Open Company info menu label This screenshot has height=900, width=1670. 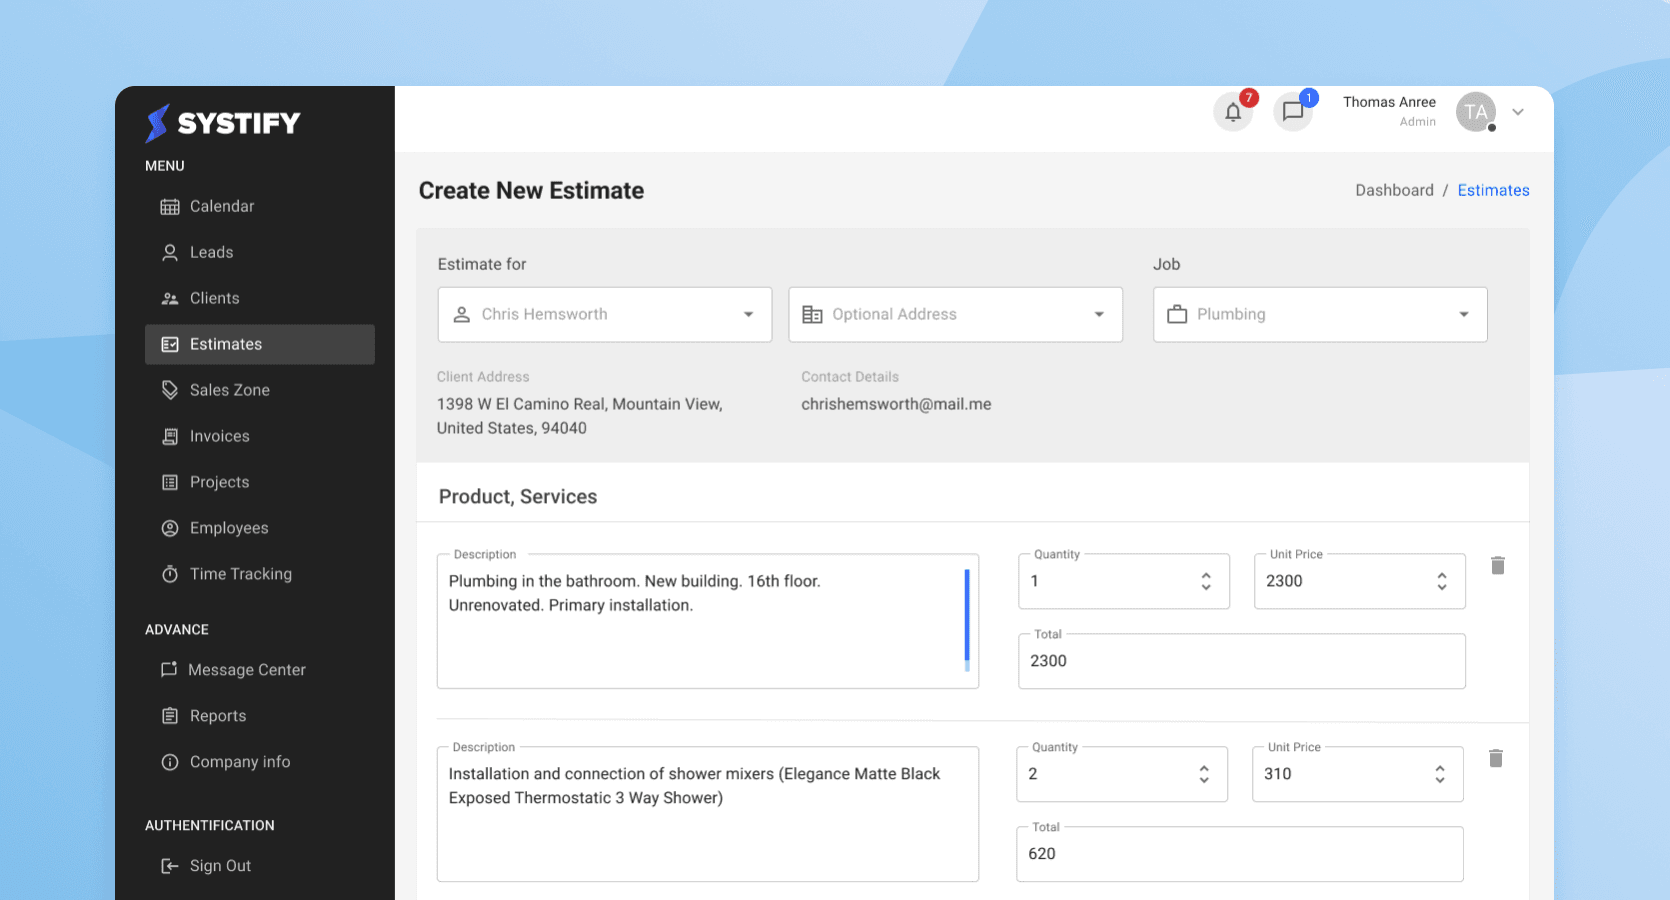point(240,762)
